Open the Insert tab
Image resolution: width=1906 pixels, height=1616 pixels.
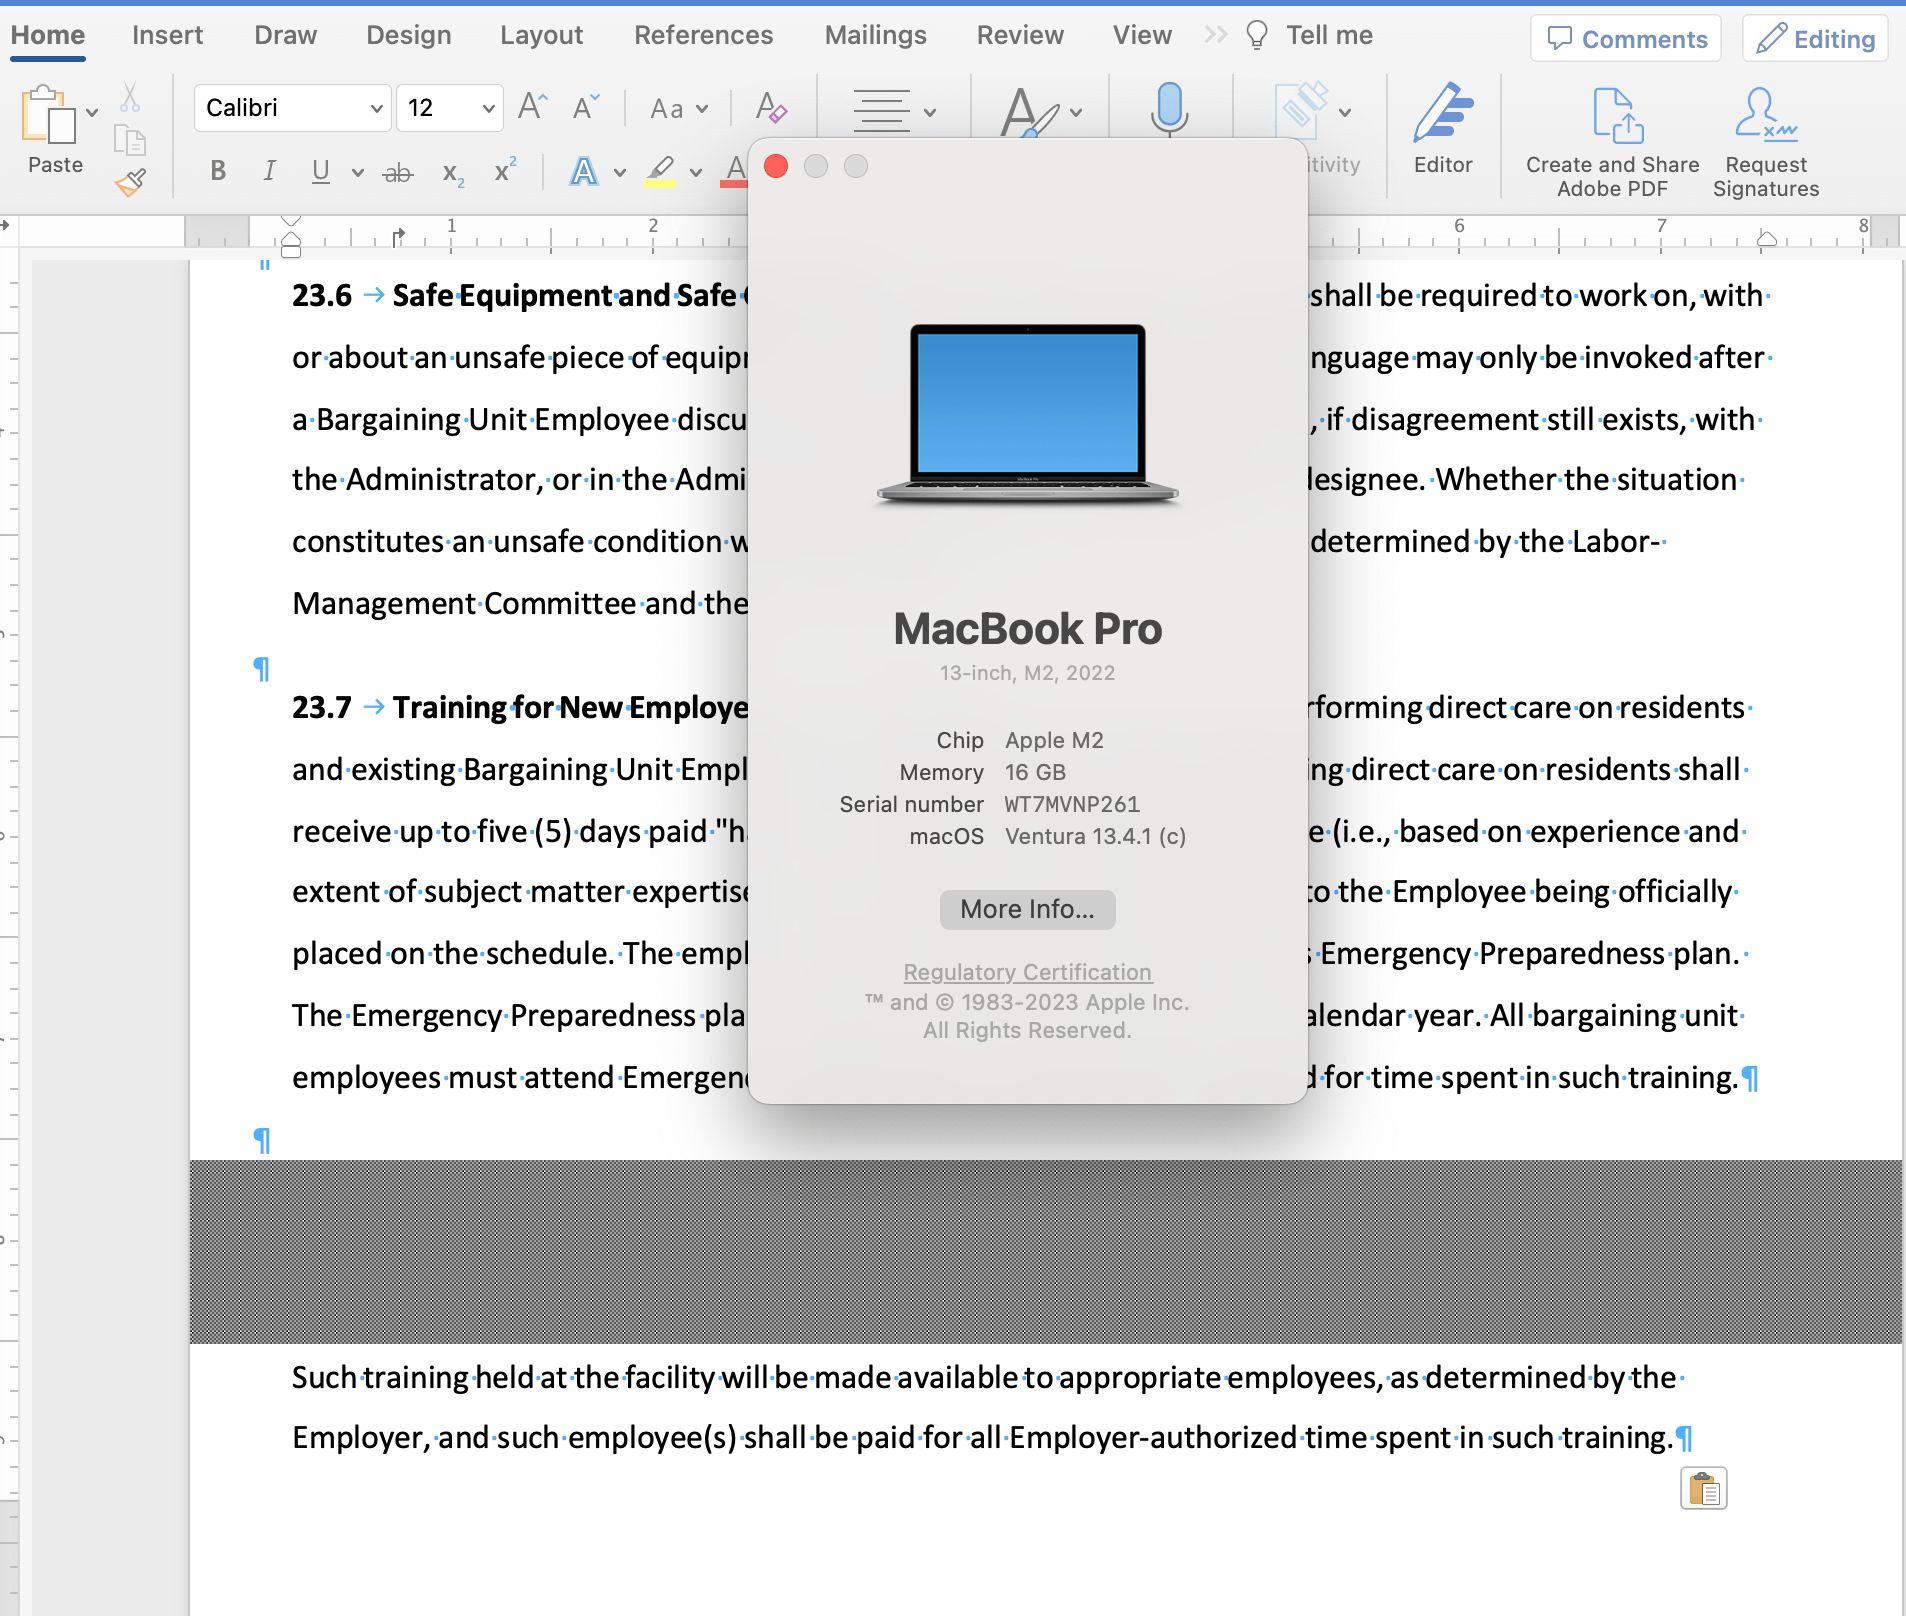click(167, 35)
